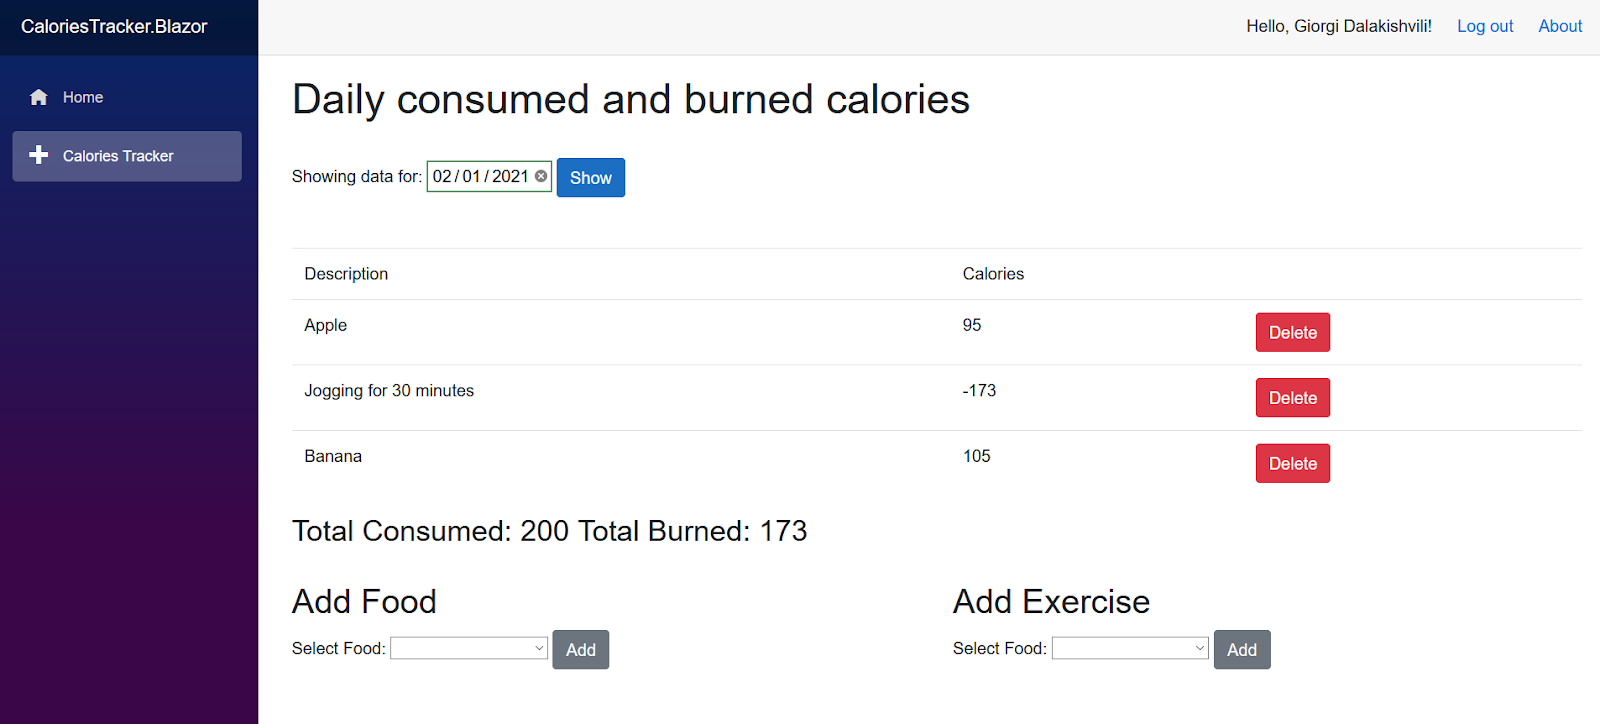Delete the Apple entry

click(x=1292, y=332)
